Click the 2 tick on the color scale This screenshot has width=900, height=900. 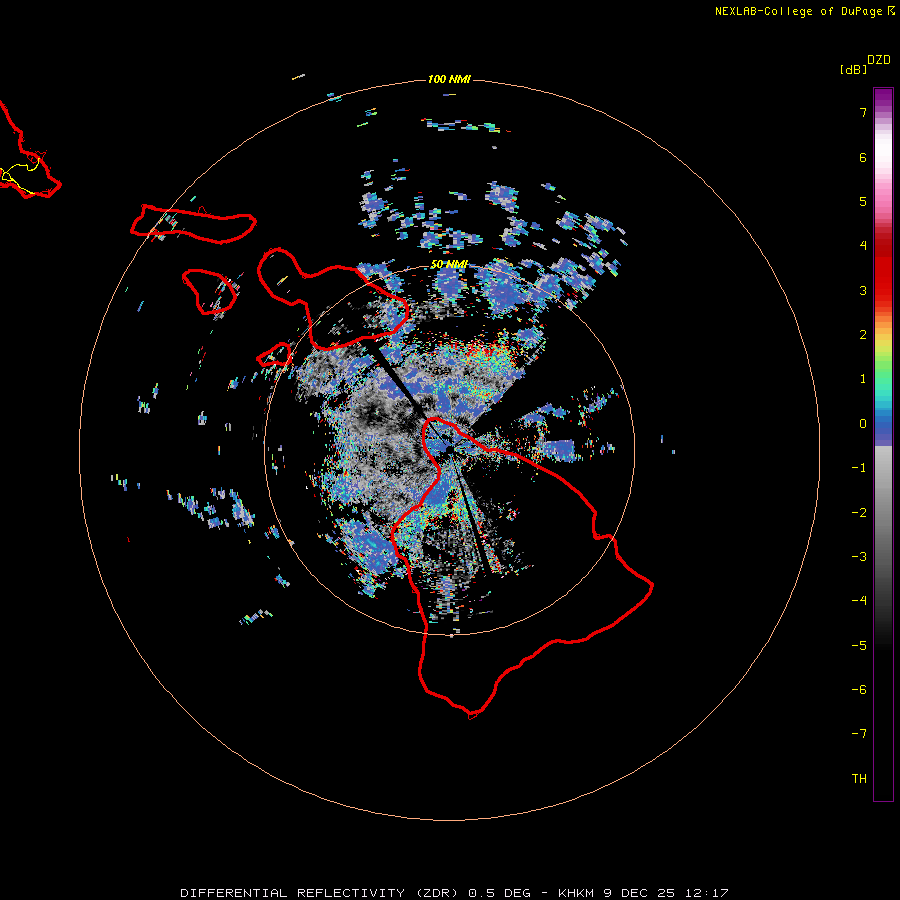click(863, 335)
